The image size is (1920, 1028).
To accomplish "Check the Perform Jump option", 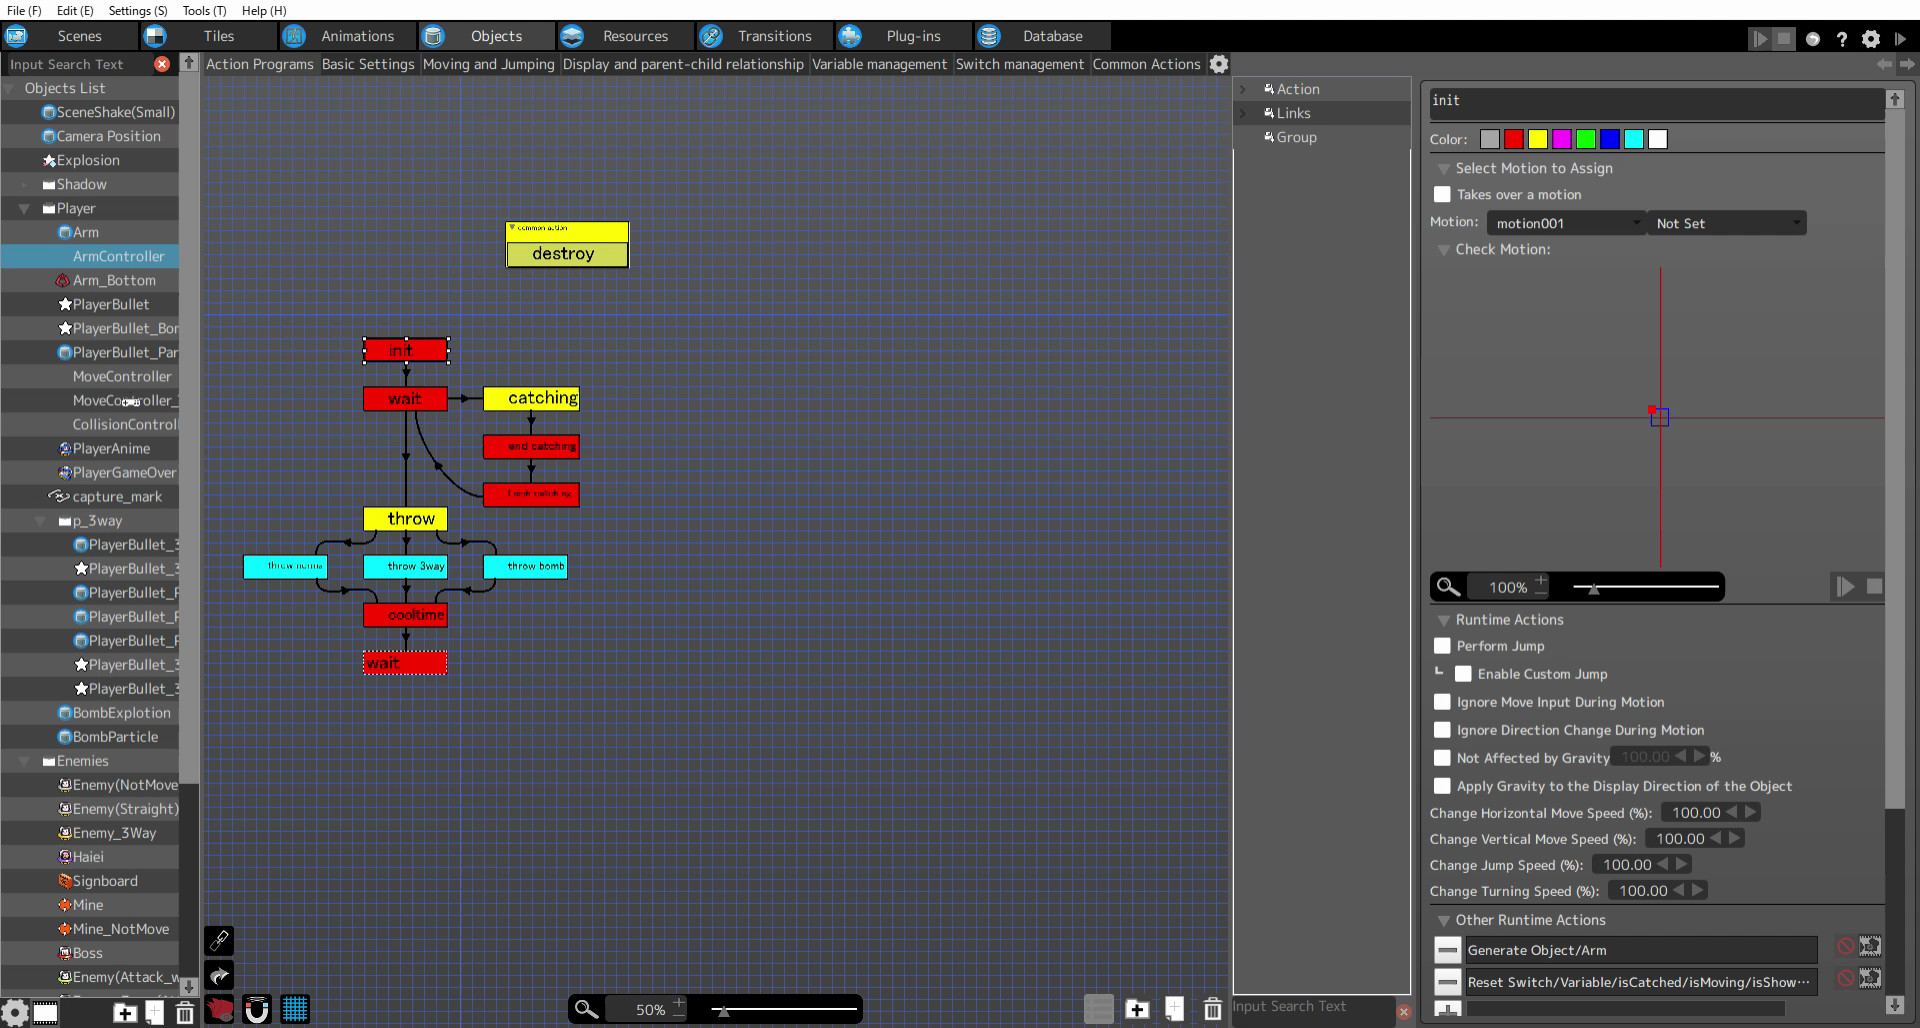I will [x=1442, y=646].
